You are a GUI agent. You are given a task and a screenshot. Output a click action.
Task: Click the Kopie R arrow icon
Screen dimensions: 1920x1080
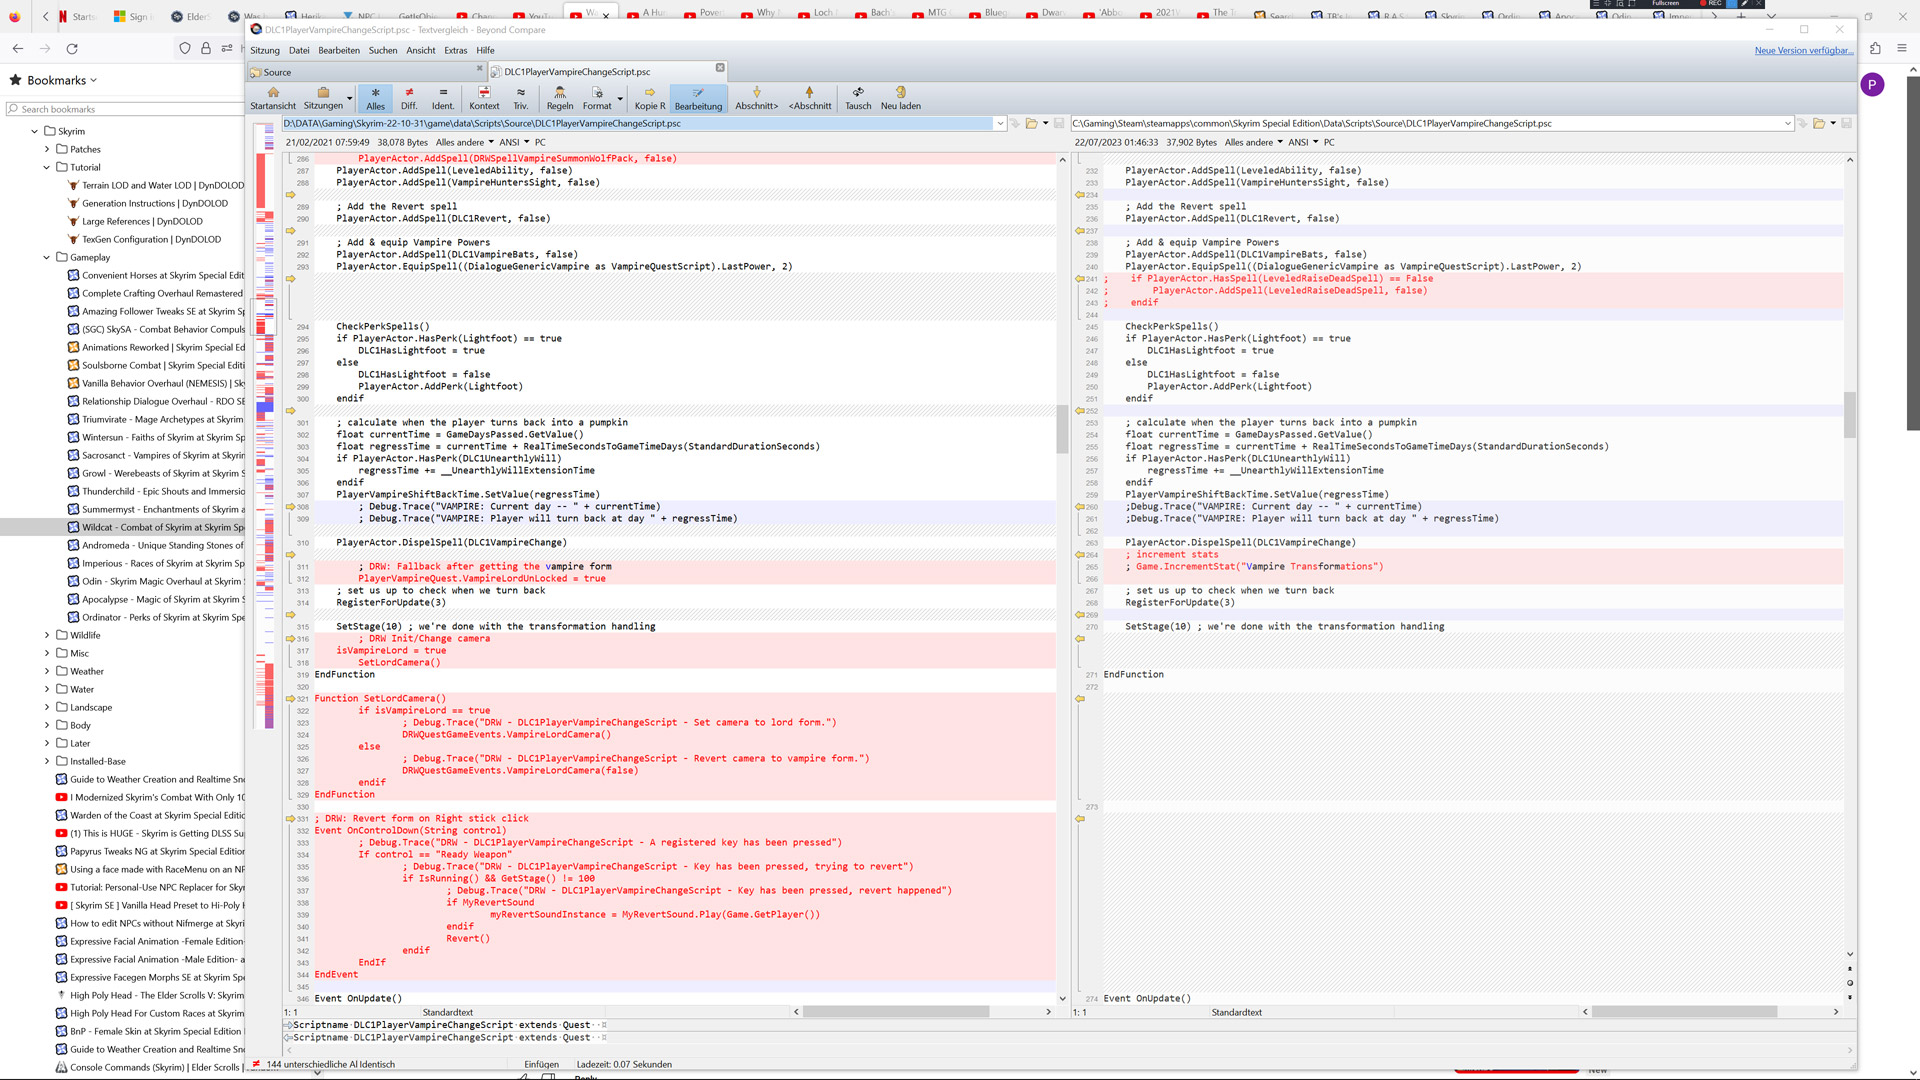[649, 93]
